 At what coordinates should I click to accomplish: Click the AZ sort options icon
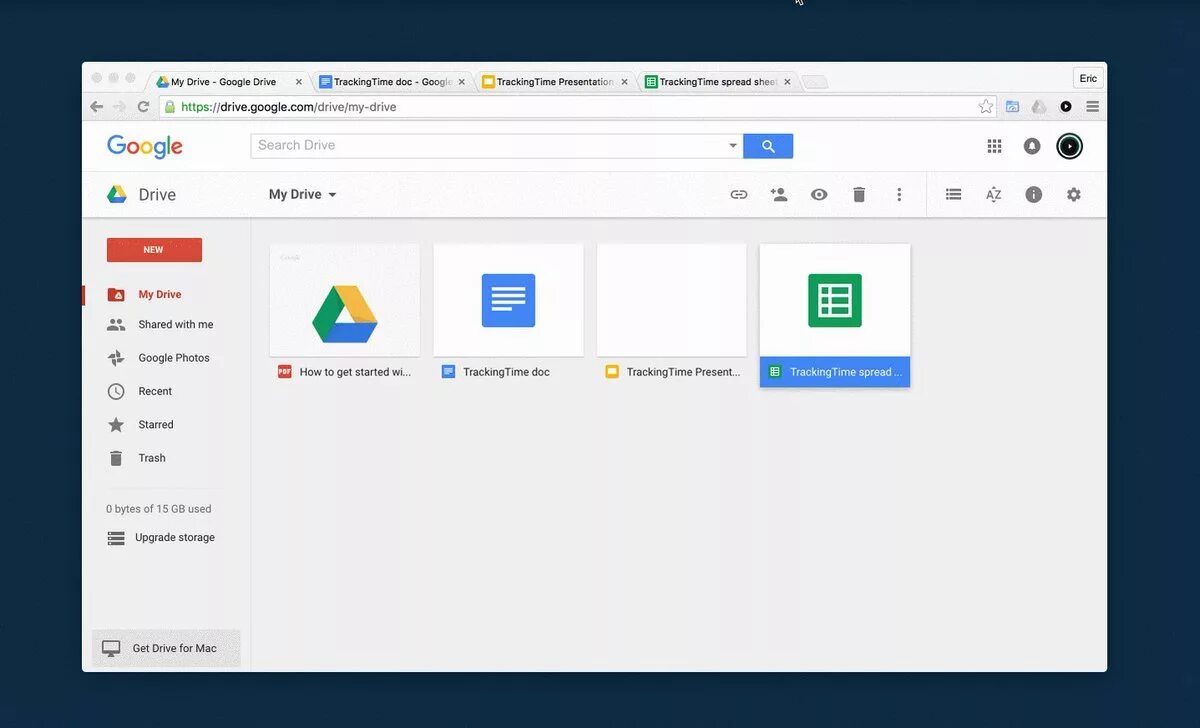tap(993, 195)
